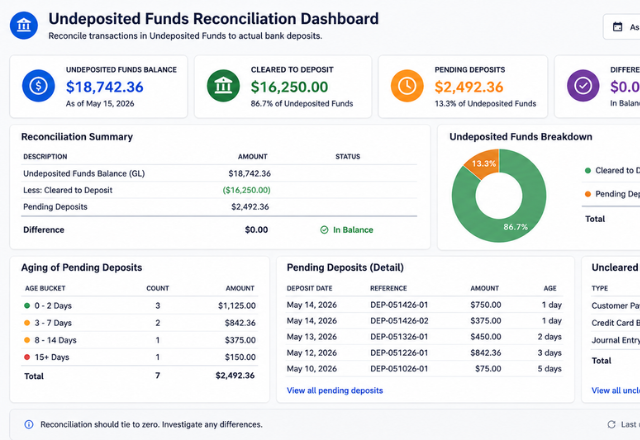This screenshot has height=440, width=640.
Task: Click DEPOSIT DATE column header
Action: pyautogui.click(x=309, y=288)
